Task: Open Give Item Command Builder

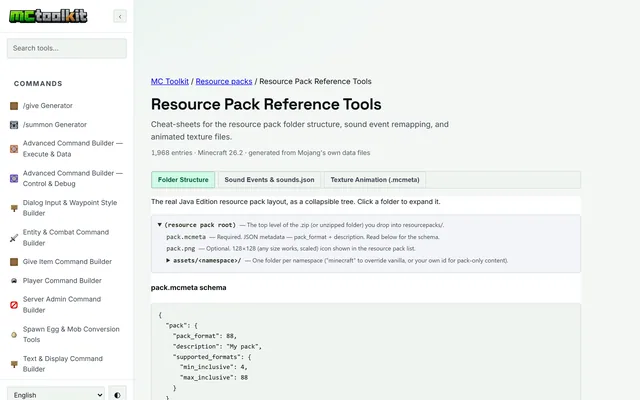Action: [x=67, y=262]
